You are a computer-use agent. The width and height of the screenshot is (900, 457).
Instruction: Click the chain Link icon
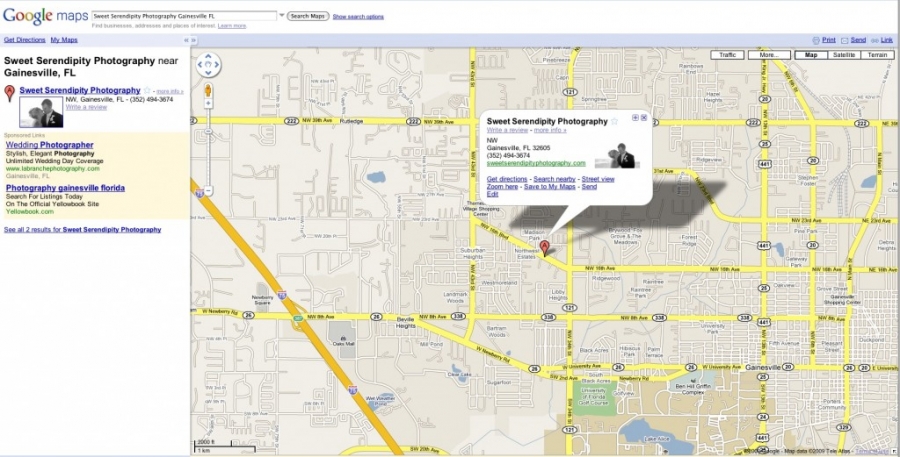[x=875, y=40]
